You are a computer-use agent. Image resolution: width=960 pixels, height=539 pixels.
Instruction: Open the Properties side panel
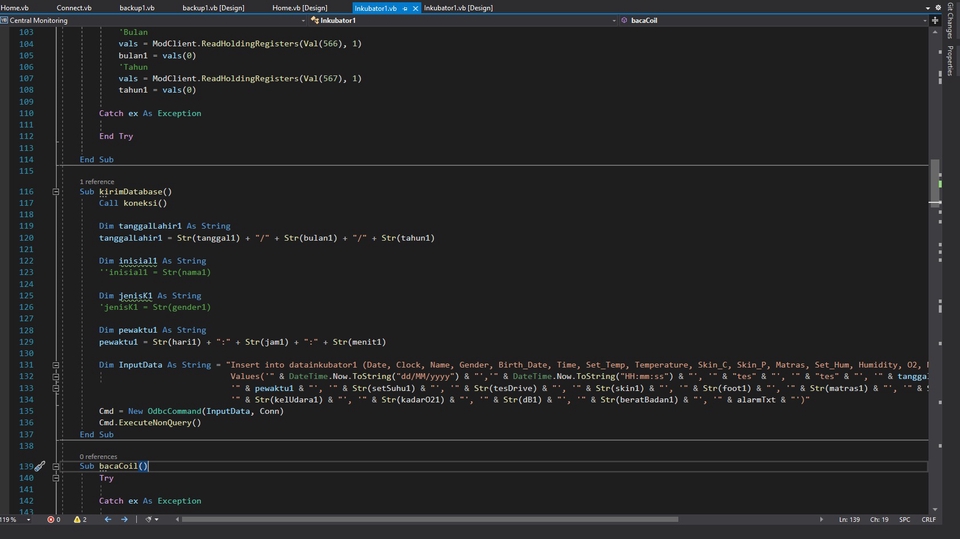point(950,61)
